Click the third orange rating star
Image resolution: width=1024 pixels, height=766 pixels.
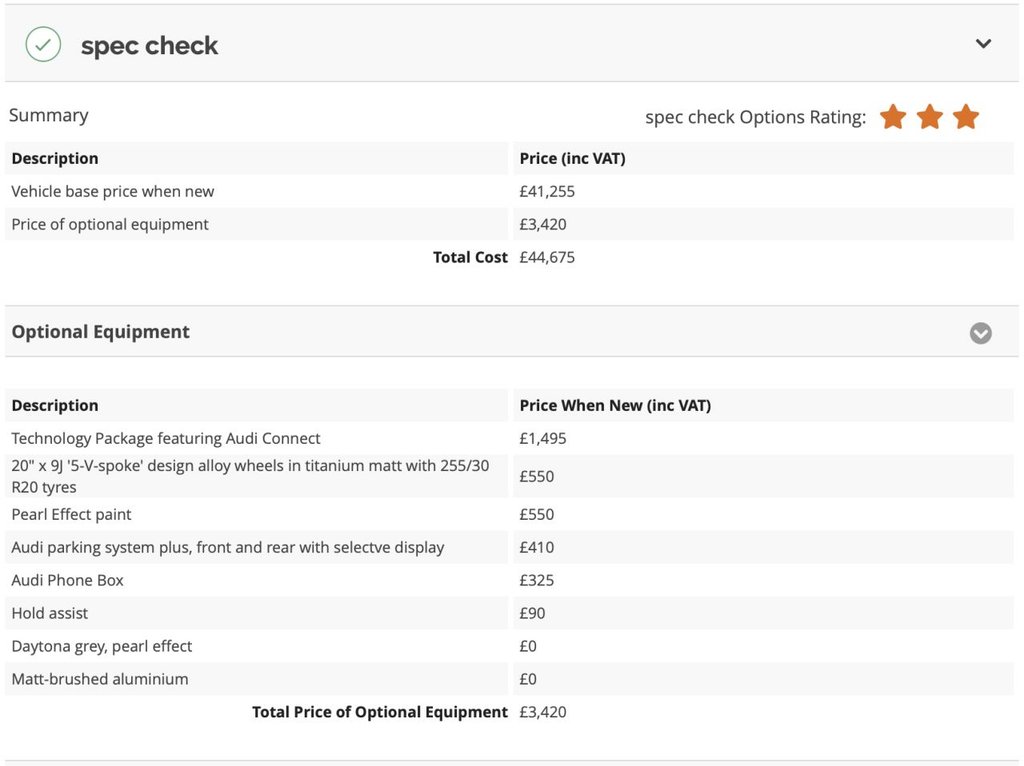coord(966,118)
